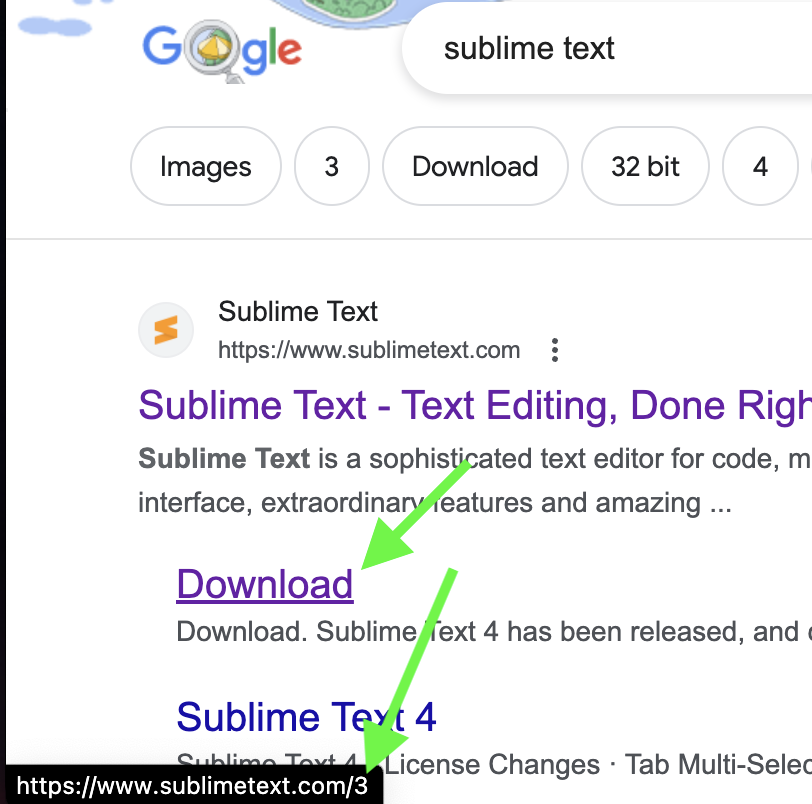The height and width of the screenshot is (804, 812).
Task: Click the "Sublime Text" site name above the URL
Action: (x=298, y=311)
